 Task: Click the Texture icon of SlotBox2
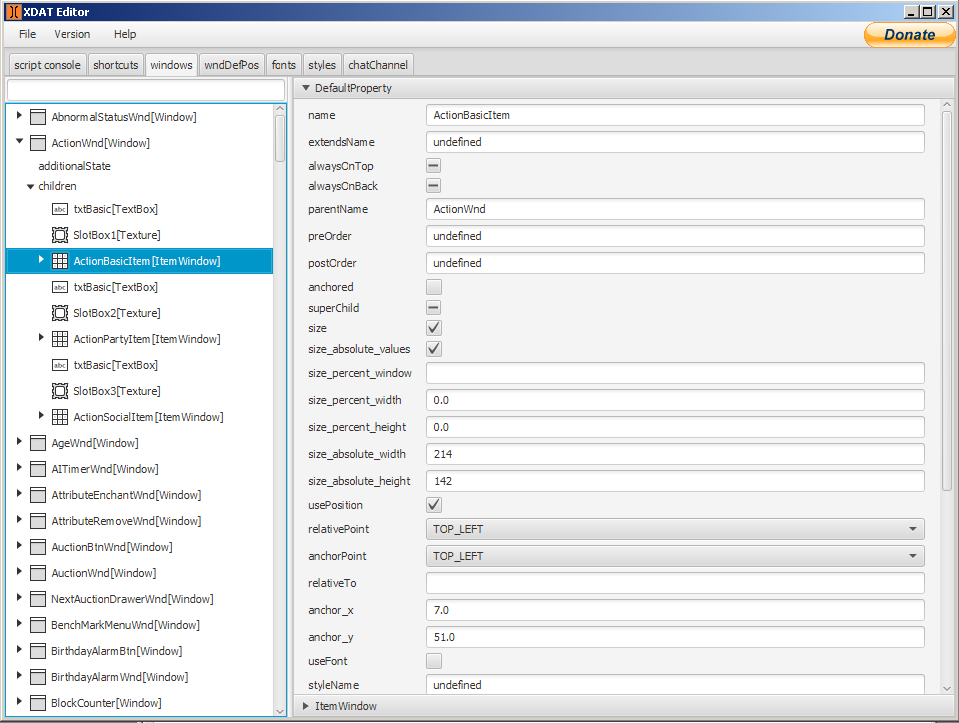pyautogui.click(x=58, y=313)
